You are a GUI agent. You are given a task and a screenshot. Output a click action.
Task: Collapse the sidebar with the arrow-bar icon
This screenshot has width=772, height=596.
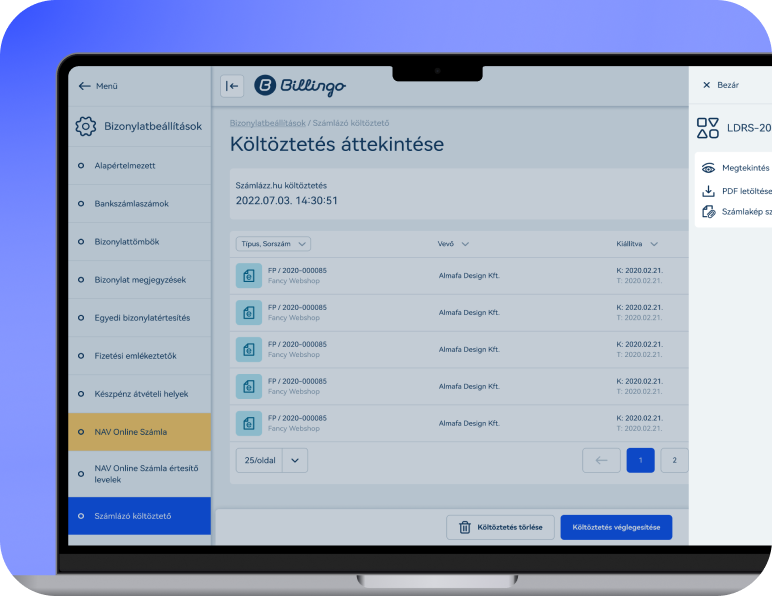232,86
